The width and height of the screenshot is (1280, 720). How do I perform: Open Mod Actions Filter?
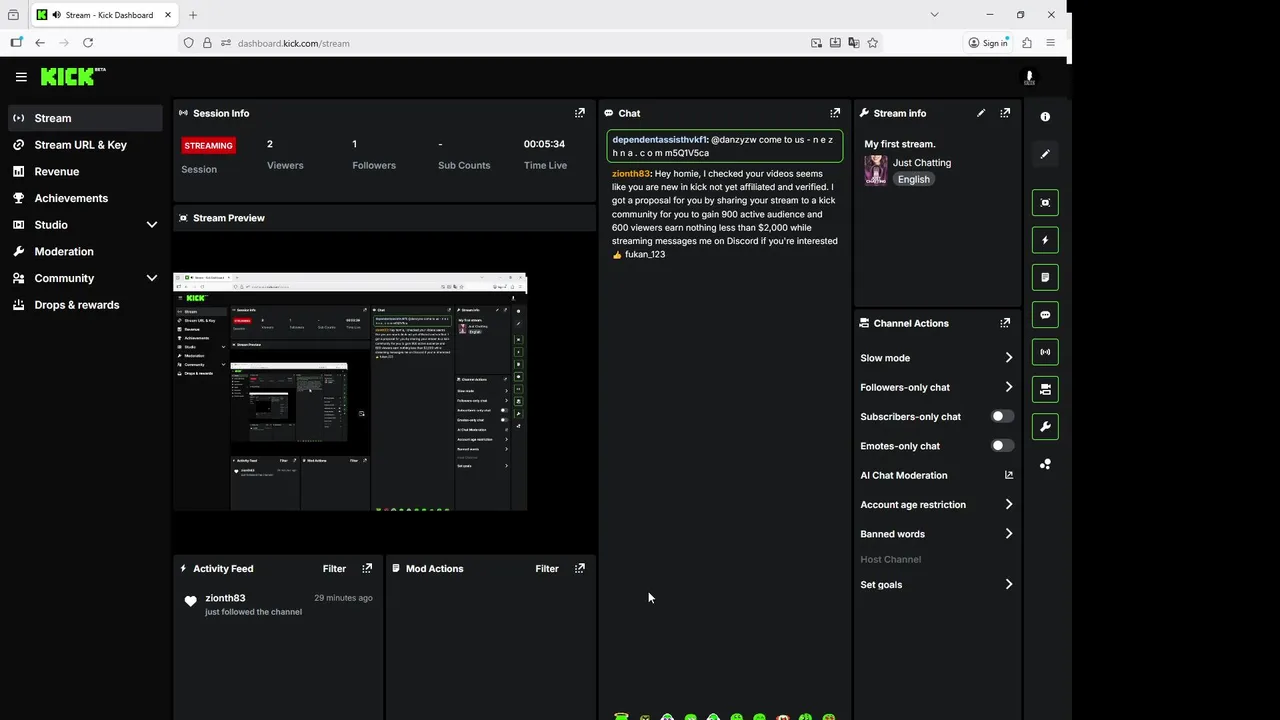click(x=547, y=568)
